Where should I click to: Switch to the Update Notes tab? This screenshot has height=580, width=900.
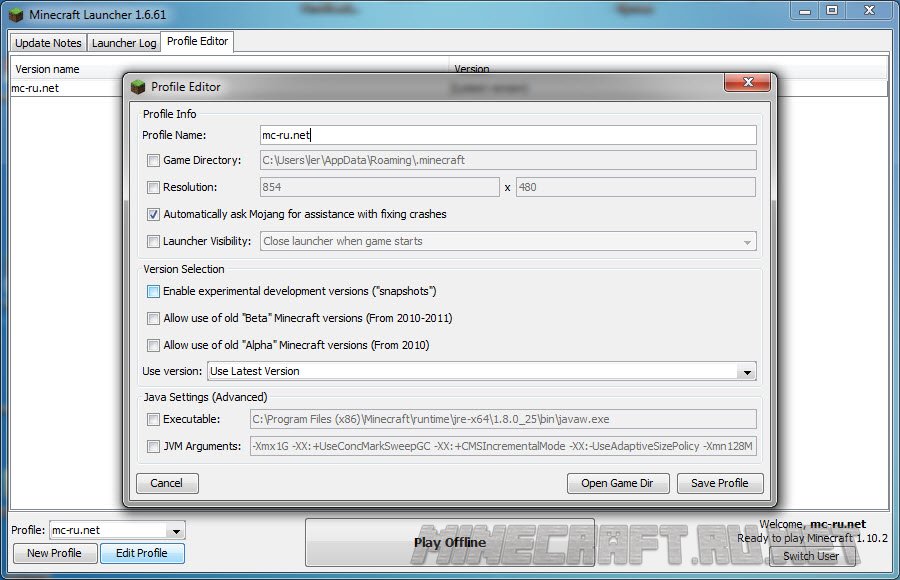(48, 43)
